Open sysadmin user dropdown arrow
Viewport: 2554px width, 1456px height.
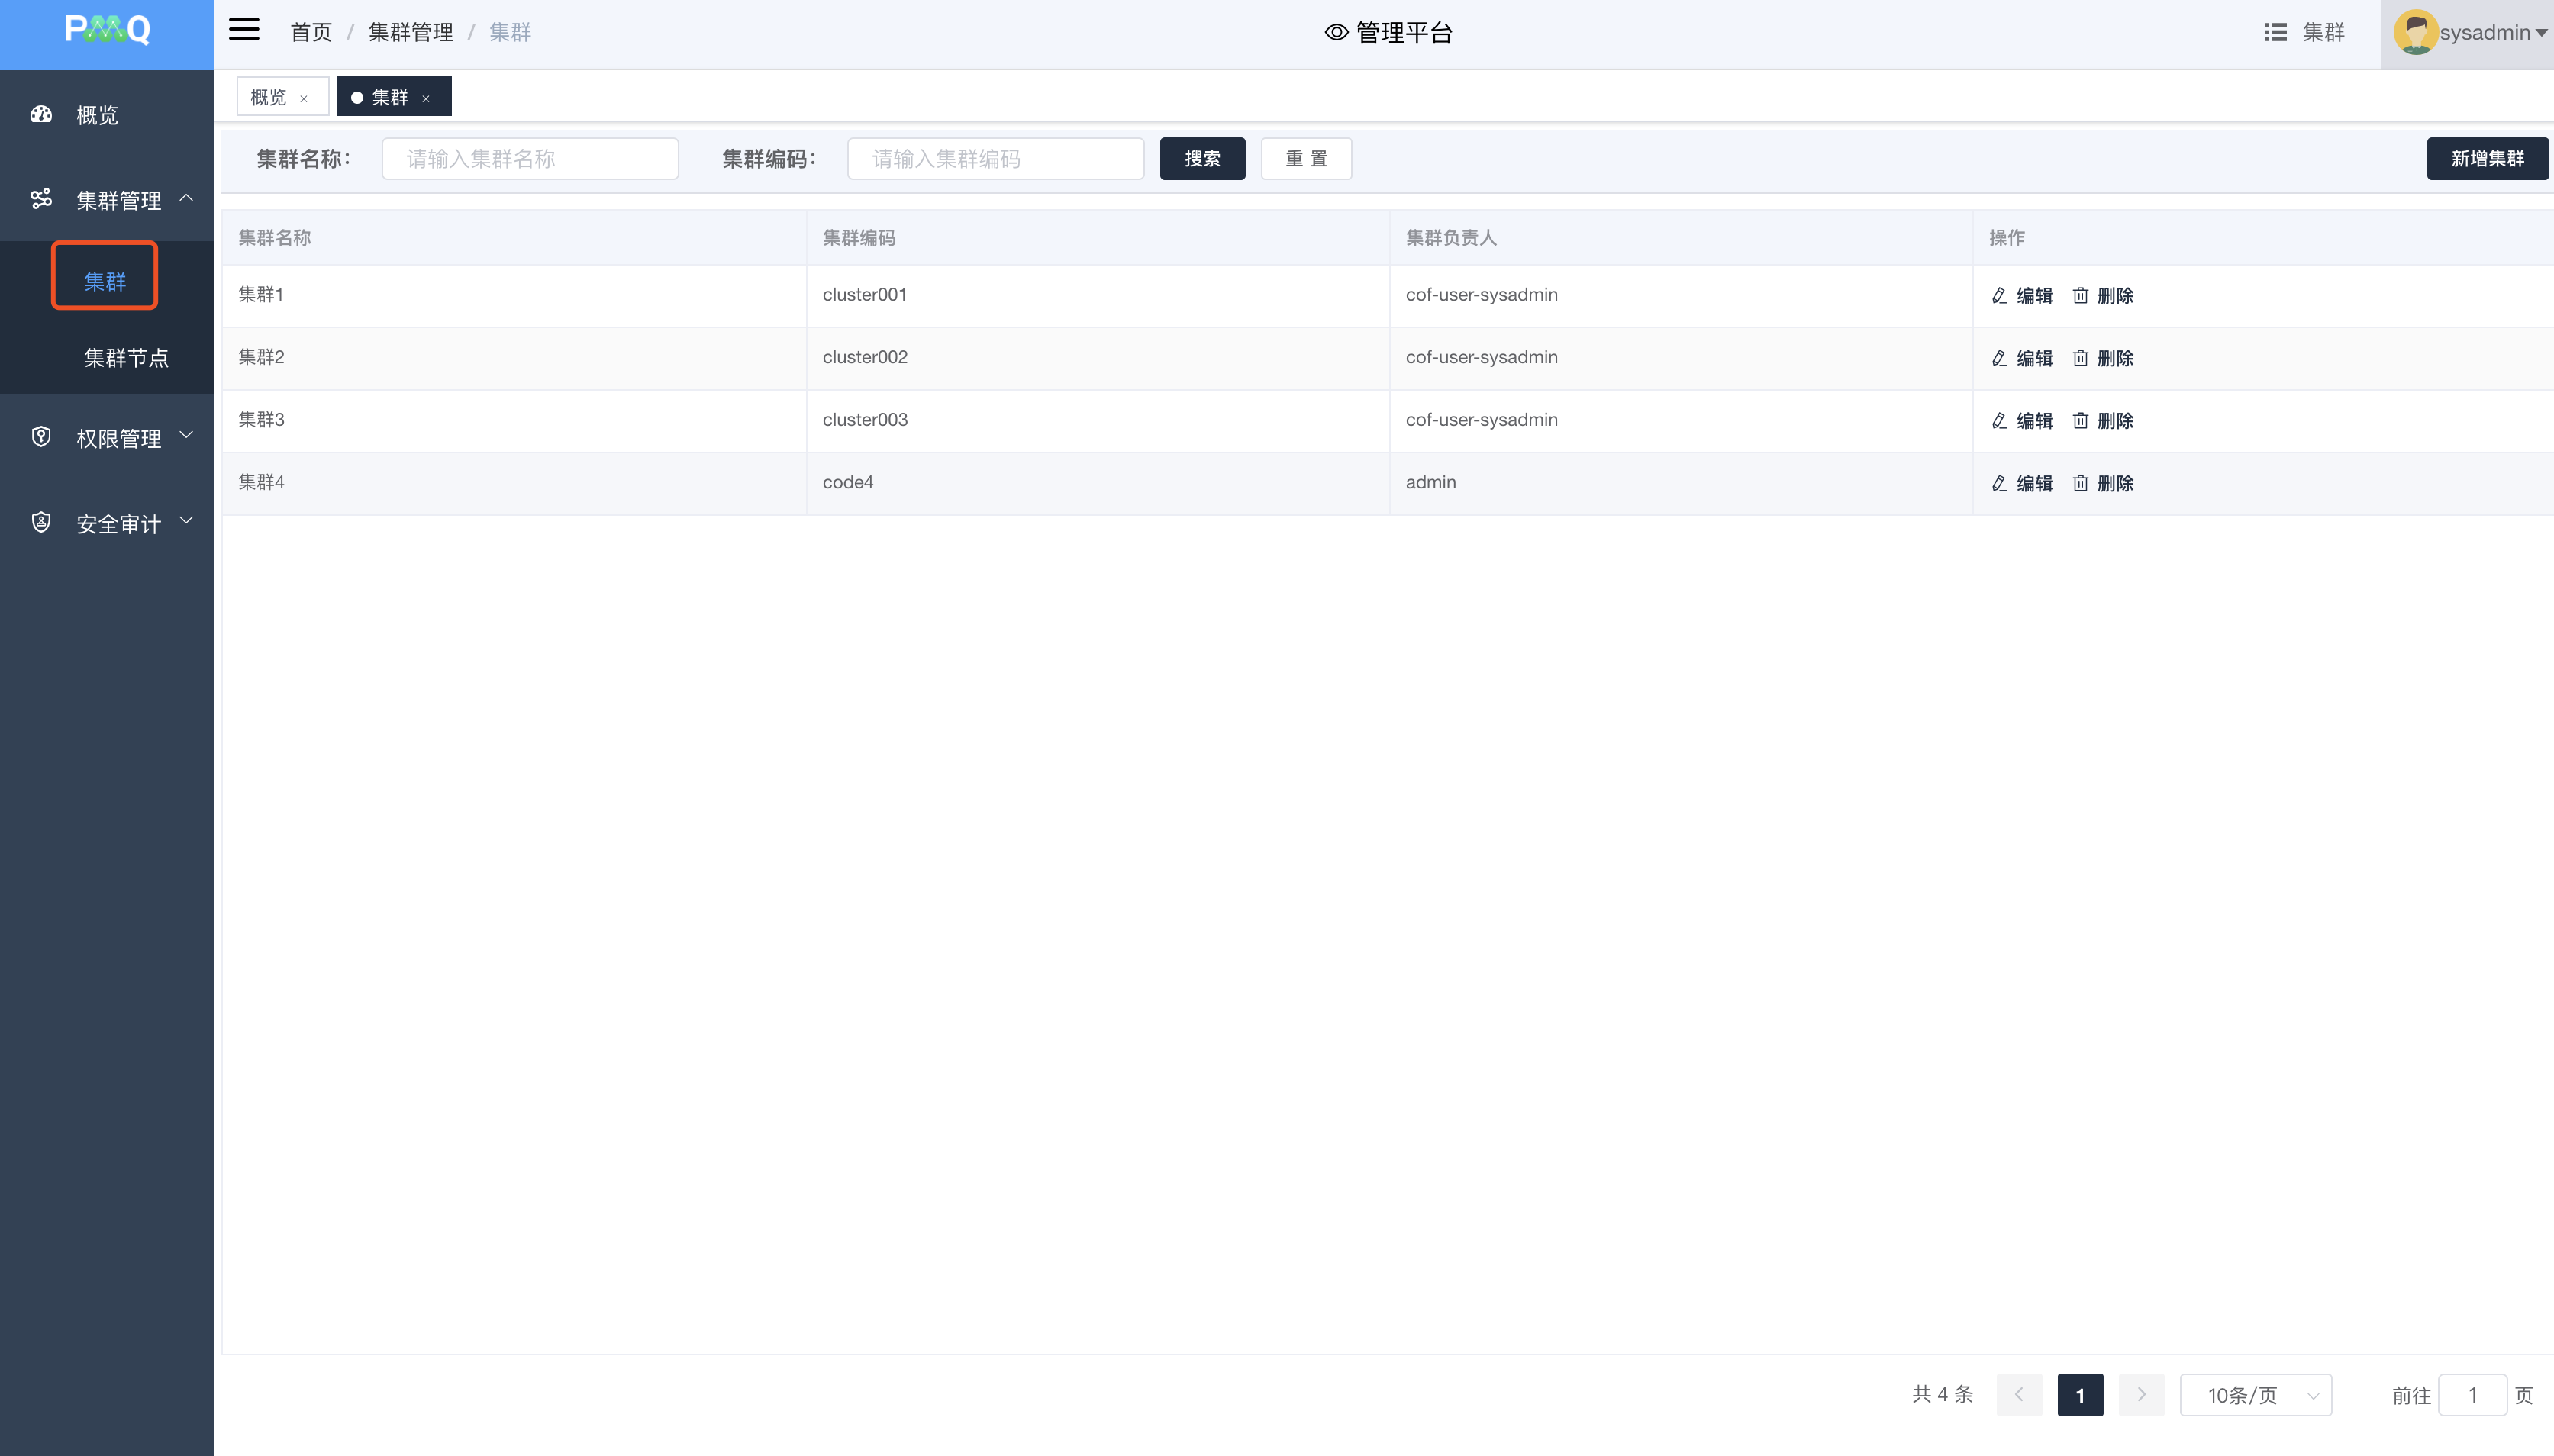click(2541, 33)
